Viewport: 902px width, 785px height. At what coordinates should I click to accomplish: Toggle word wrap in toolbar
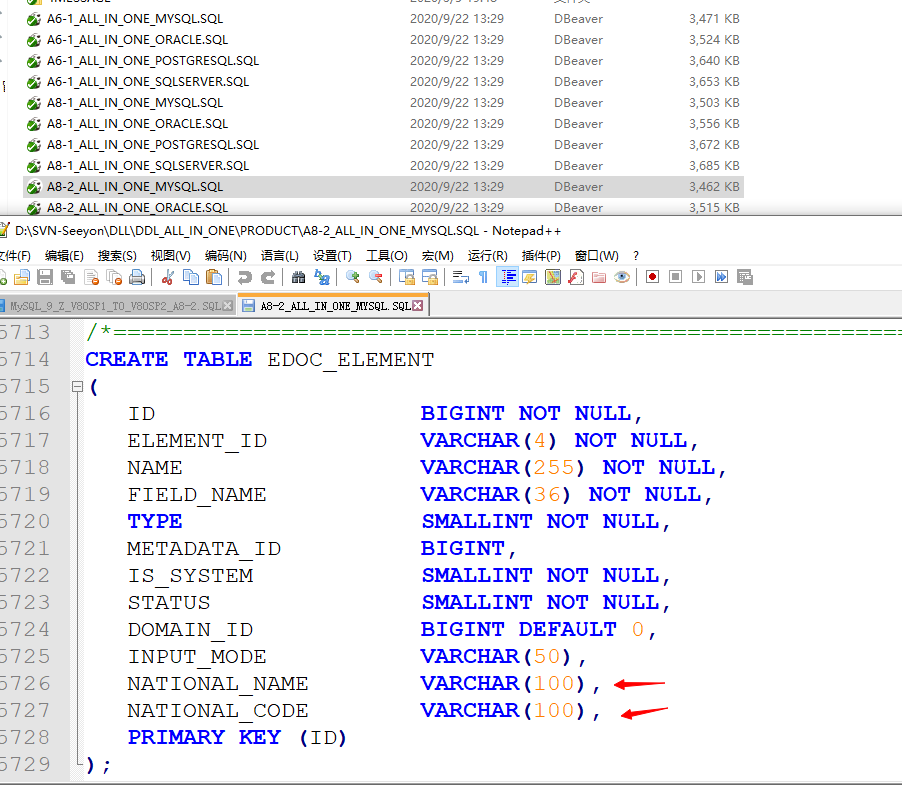(x=460, y=277)
